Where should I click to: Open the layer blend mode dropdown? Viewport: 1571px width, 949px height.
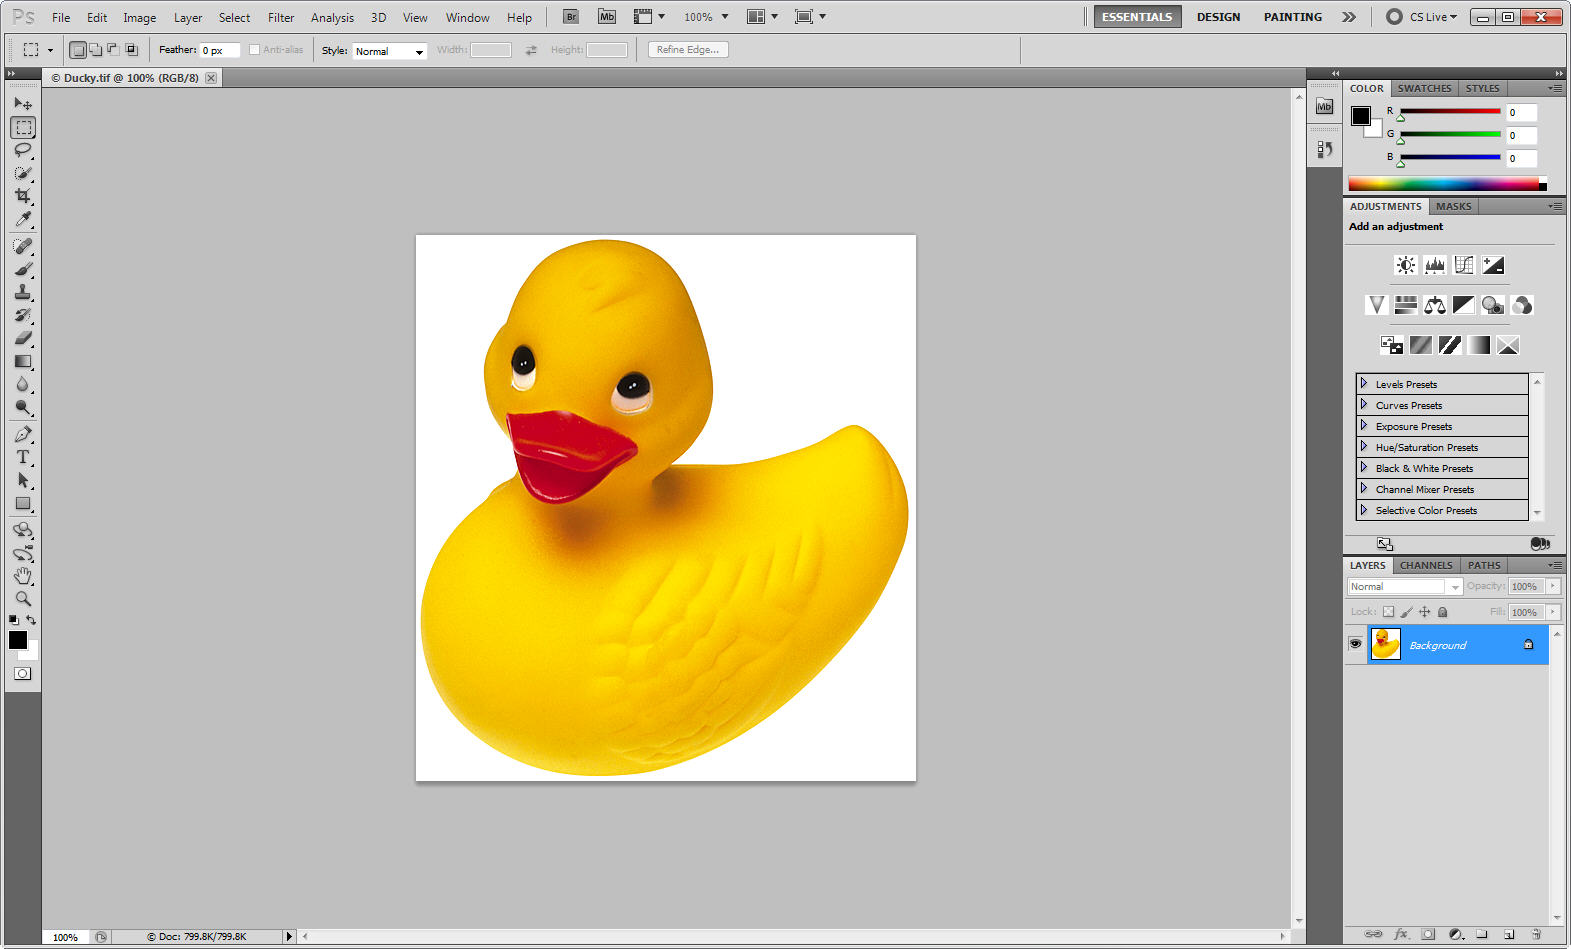tap(1405, 587)
